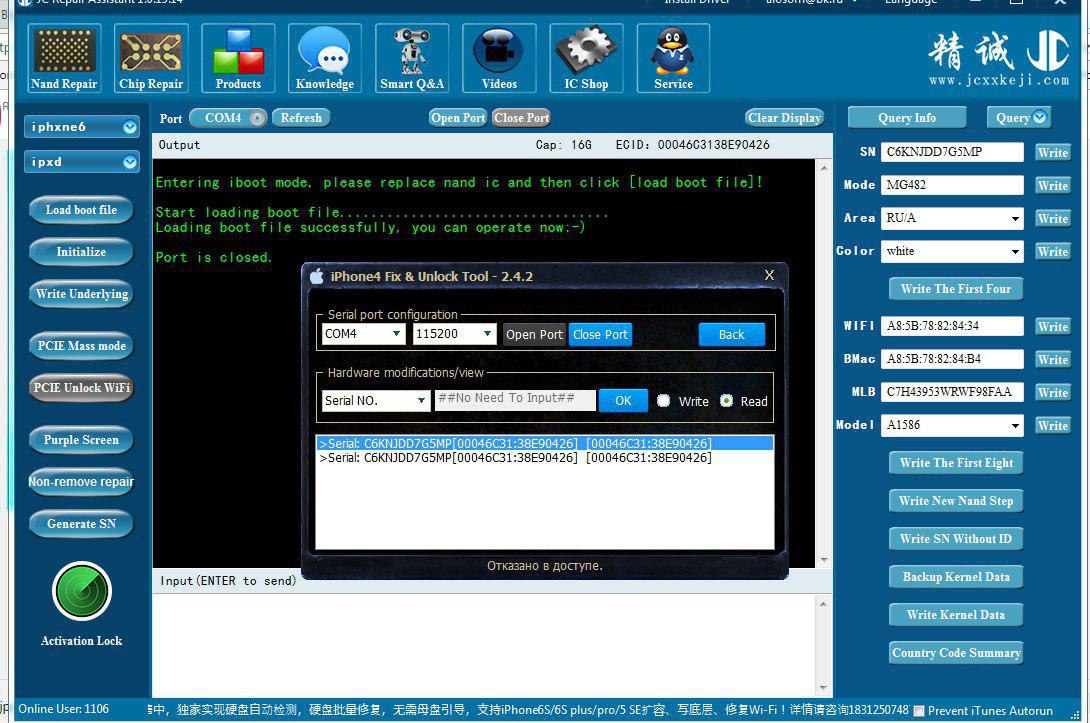Open the Service penguin icon

[x=673, y=58]
